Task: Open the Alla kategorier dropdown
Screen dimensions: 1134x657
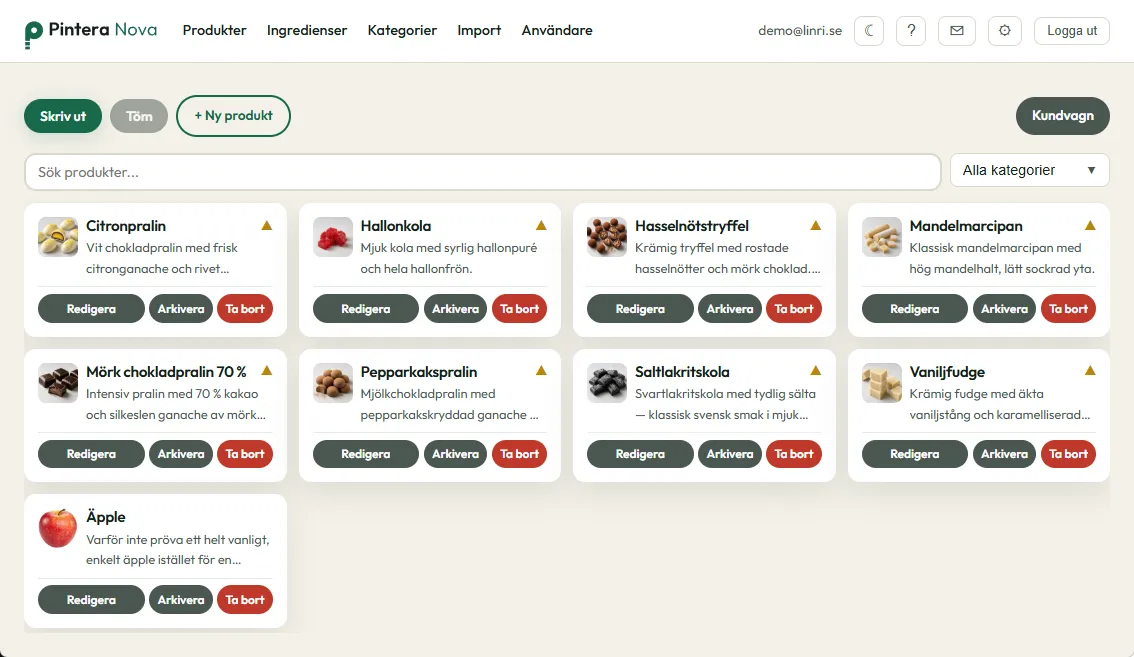Action: point(1029,170)
